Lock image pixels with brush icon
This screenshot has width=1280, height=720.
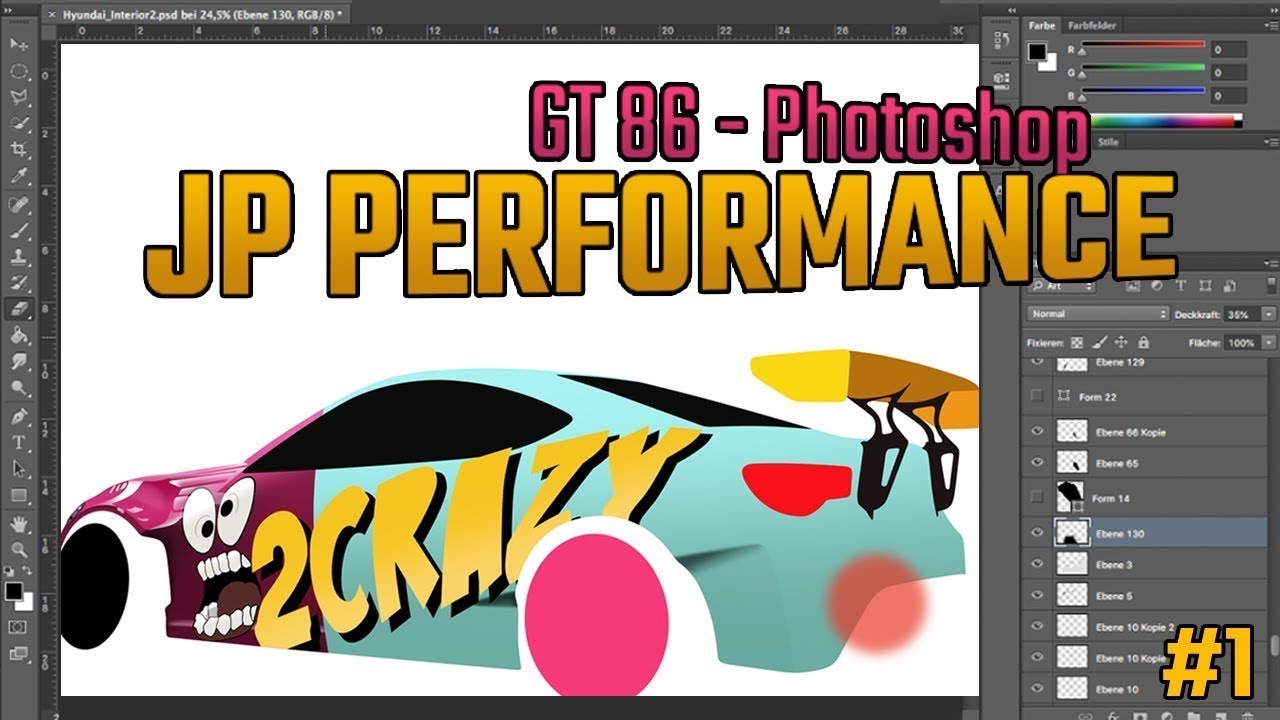point(1100,342)
